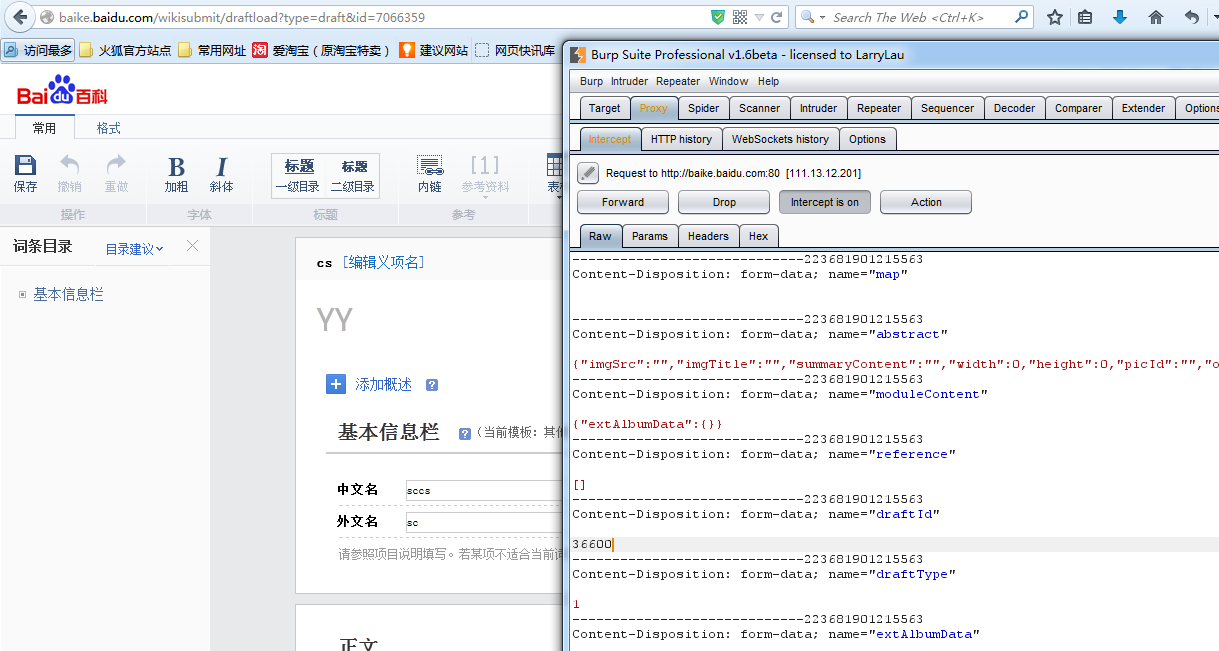Open the help icon next to 基本信息栏
1219x651 pixels.
(x=465, y=434)
